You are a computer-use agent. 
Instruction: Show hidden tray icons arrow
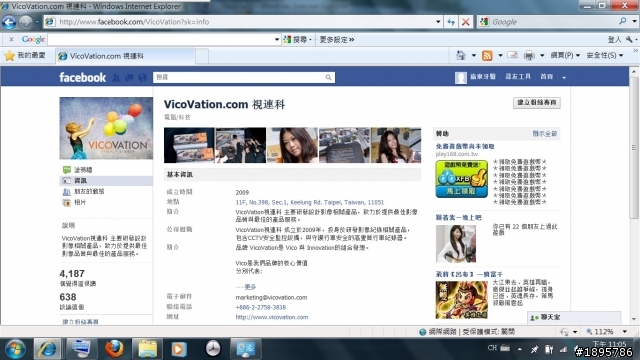(520, 349)
